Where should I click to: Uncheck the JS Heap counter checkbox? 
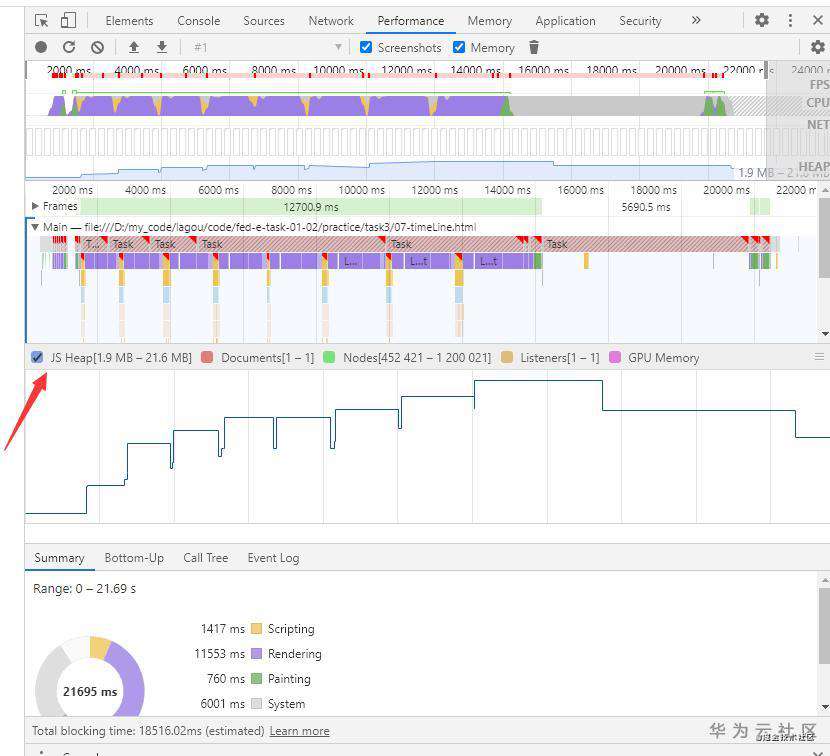pos(37,357)
